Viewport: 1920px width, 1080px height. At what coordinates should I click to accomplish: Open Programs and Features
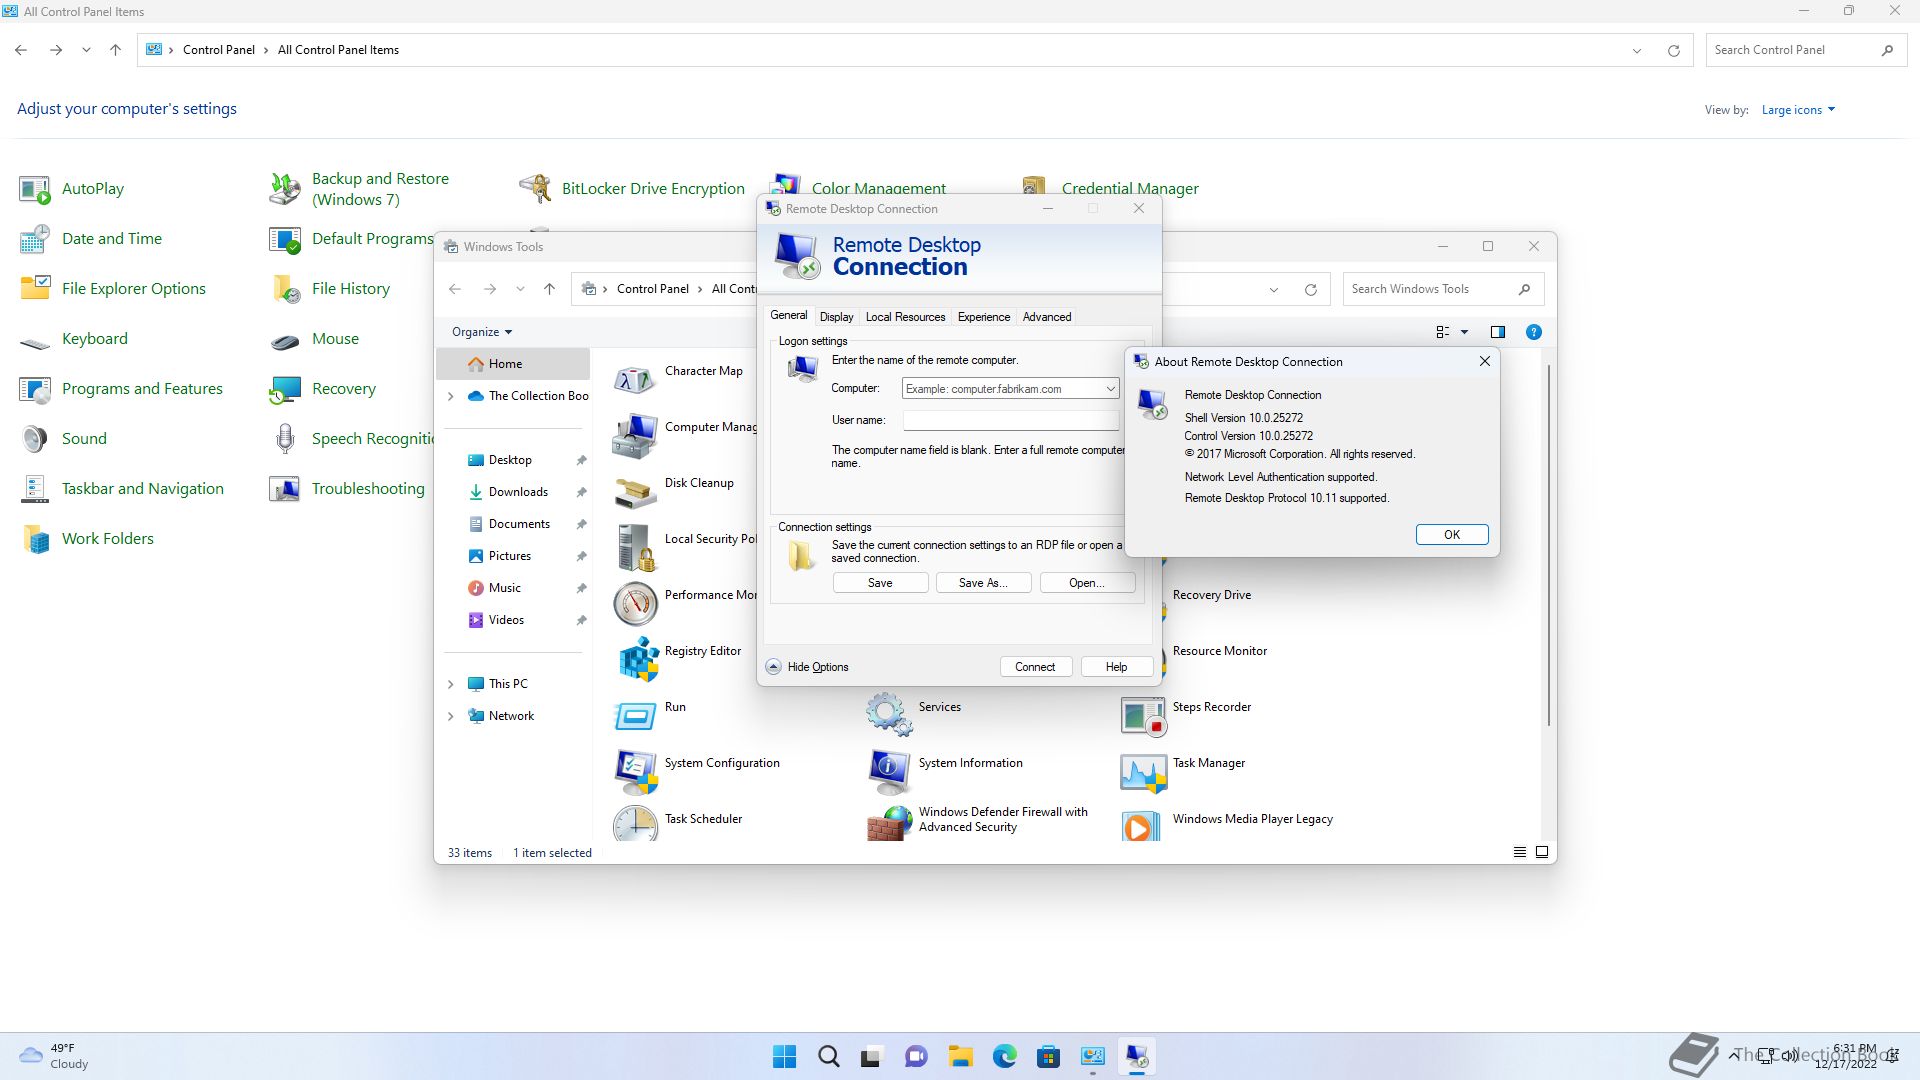coord(121,389)
